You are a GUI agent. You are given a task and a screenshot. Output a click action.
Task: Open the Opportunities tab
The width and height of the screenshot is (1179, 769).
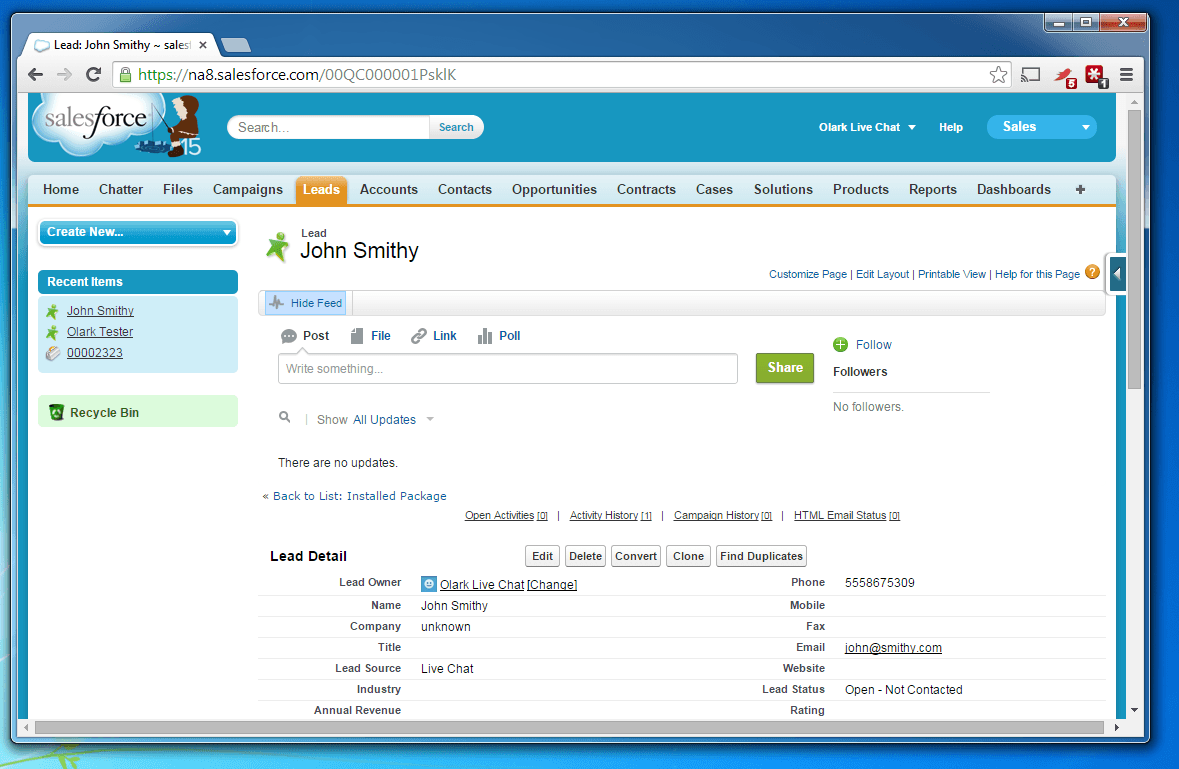click(x=554, y=189)
